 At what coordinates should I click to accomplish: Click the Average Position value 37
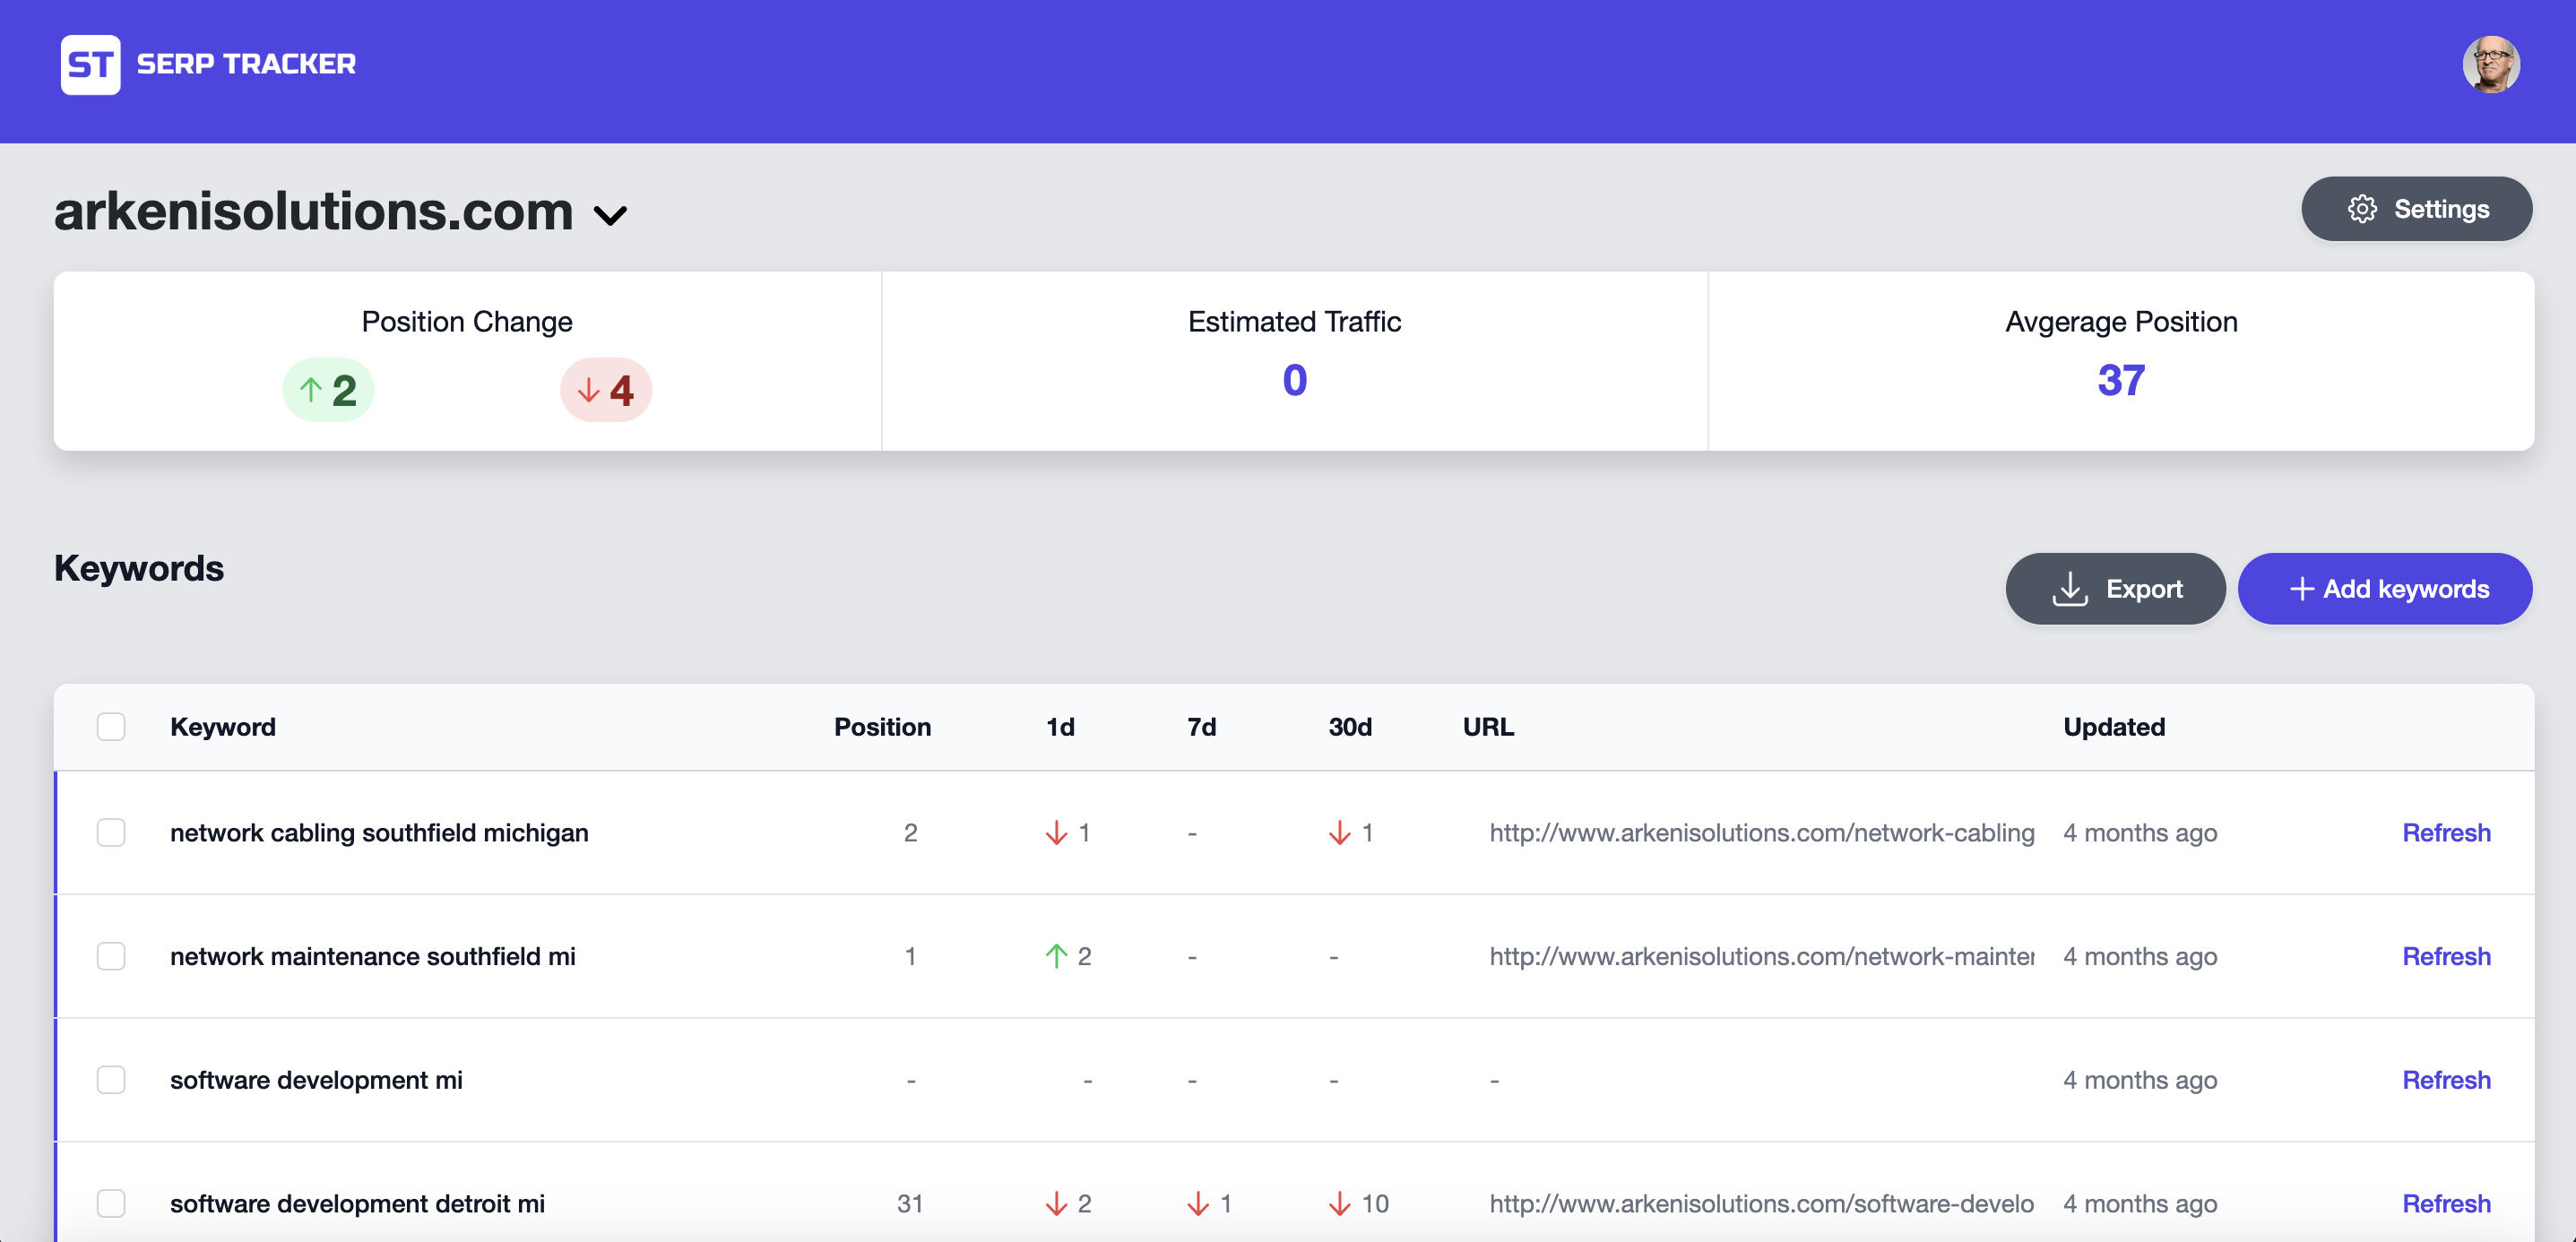tap(2121, 380)
